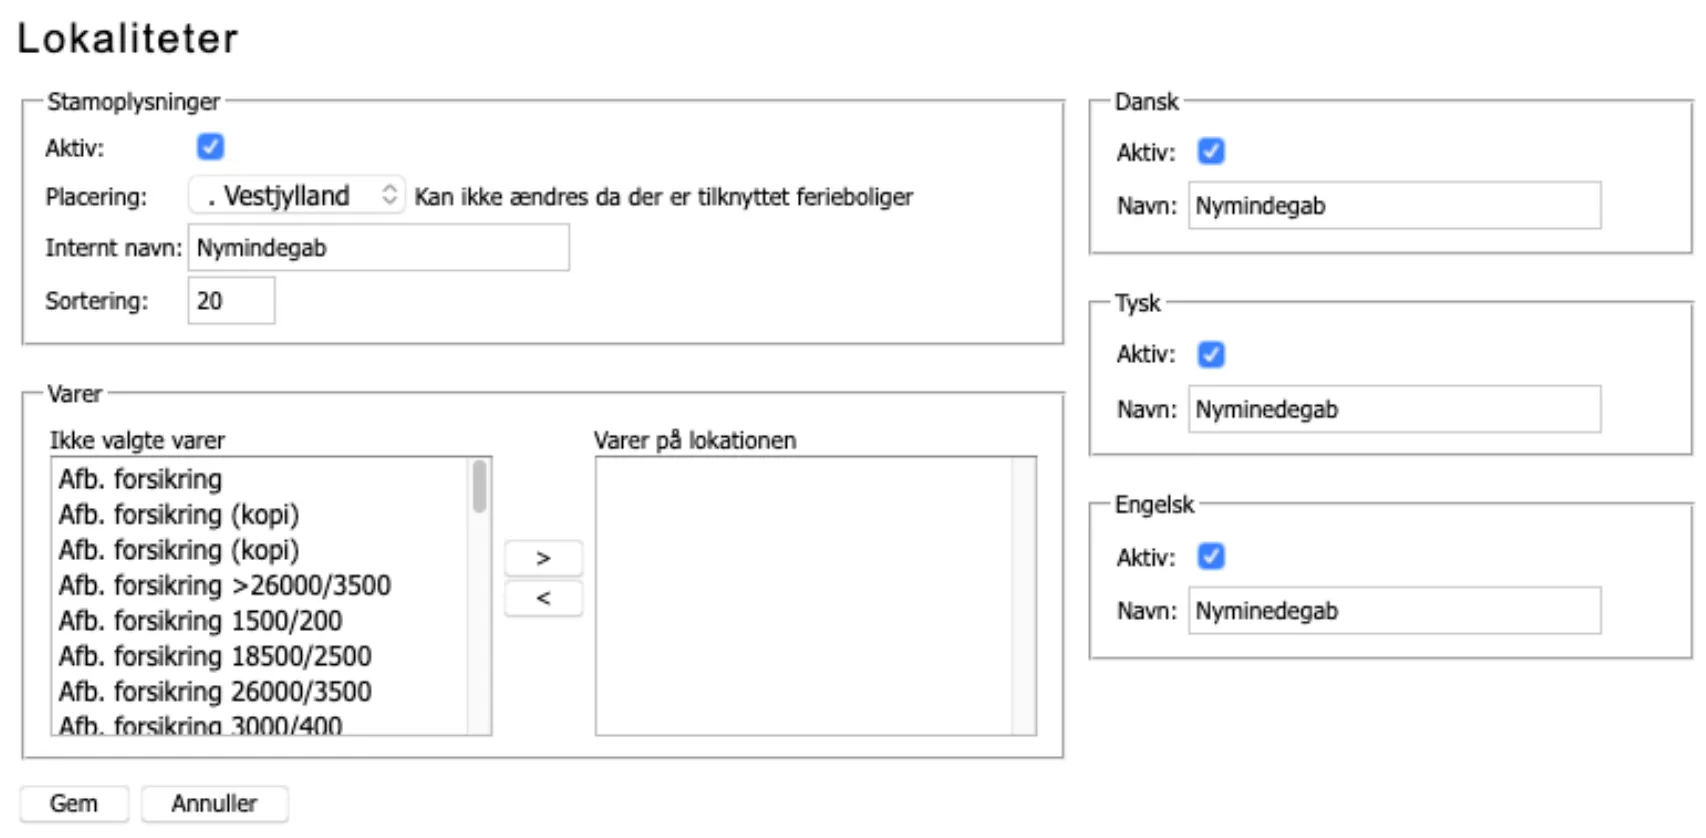Viewport: 1706px width, 838px height.
Task: Click the Tysk Navn input
Action: (1394, 409)
